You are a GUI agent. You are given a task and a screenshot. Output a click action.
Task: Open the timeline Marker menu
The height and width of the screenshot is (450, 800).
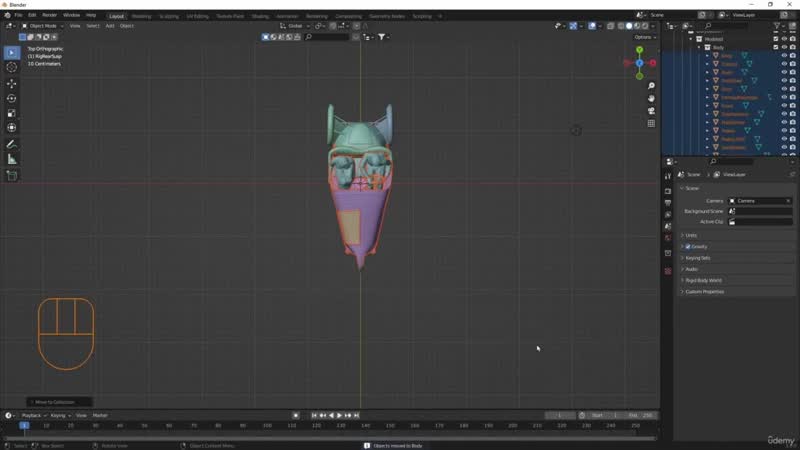[x=100, y=416]
